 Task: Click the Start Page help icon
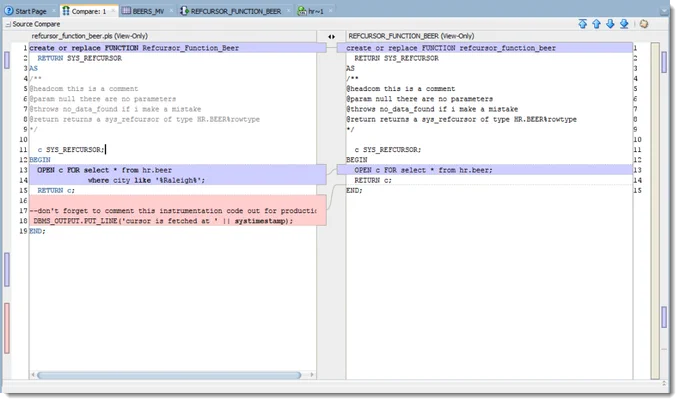click(x=9, y=11)
